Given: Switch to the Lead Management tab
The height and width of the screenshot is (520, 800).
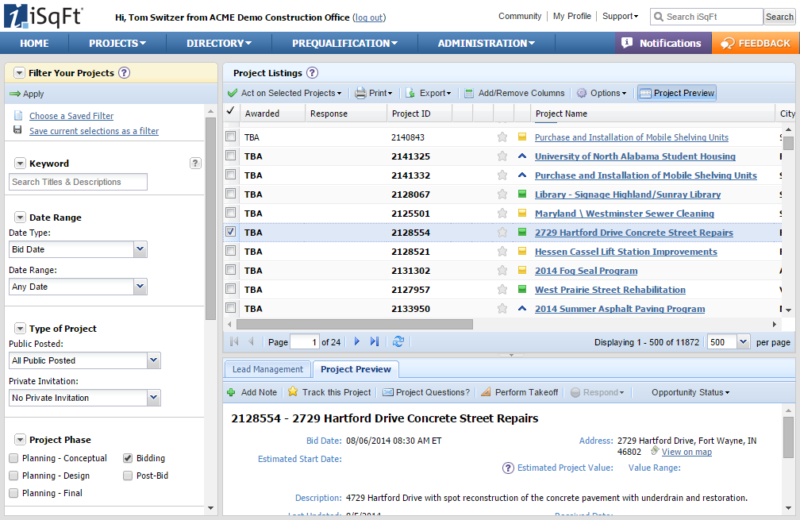Looking at the screenshot, I should 267,369.
